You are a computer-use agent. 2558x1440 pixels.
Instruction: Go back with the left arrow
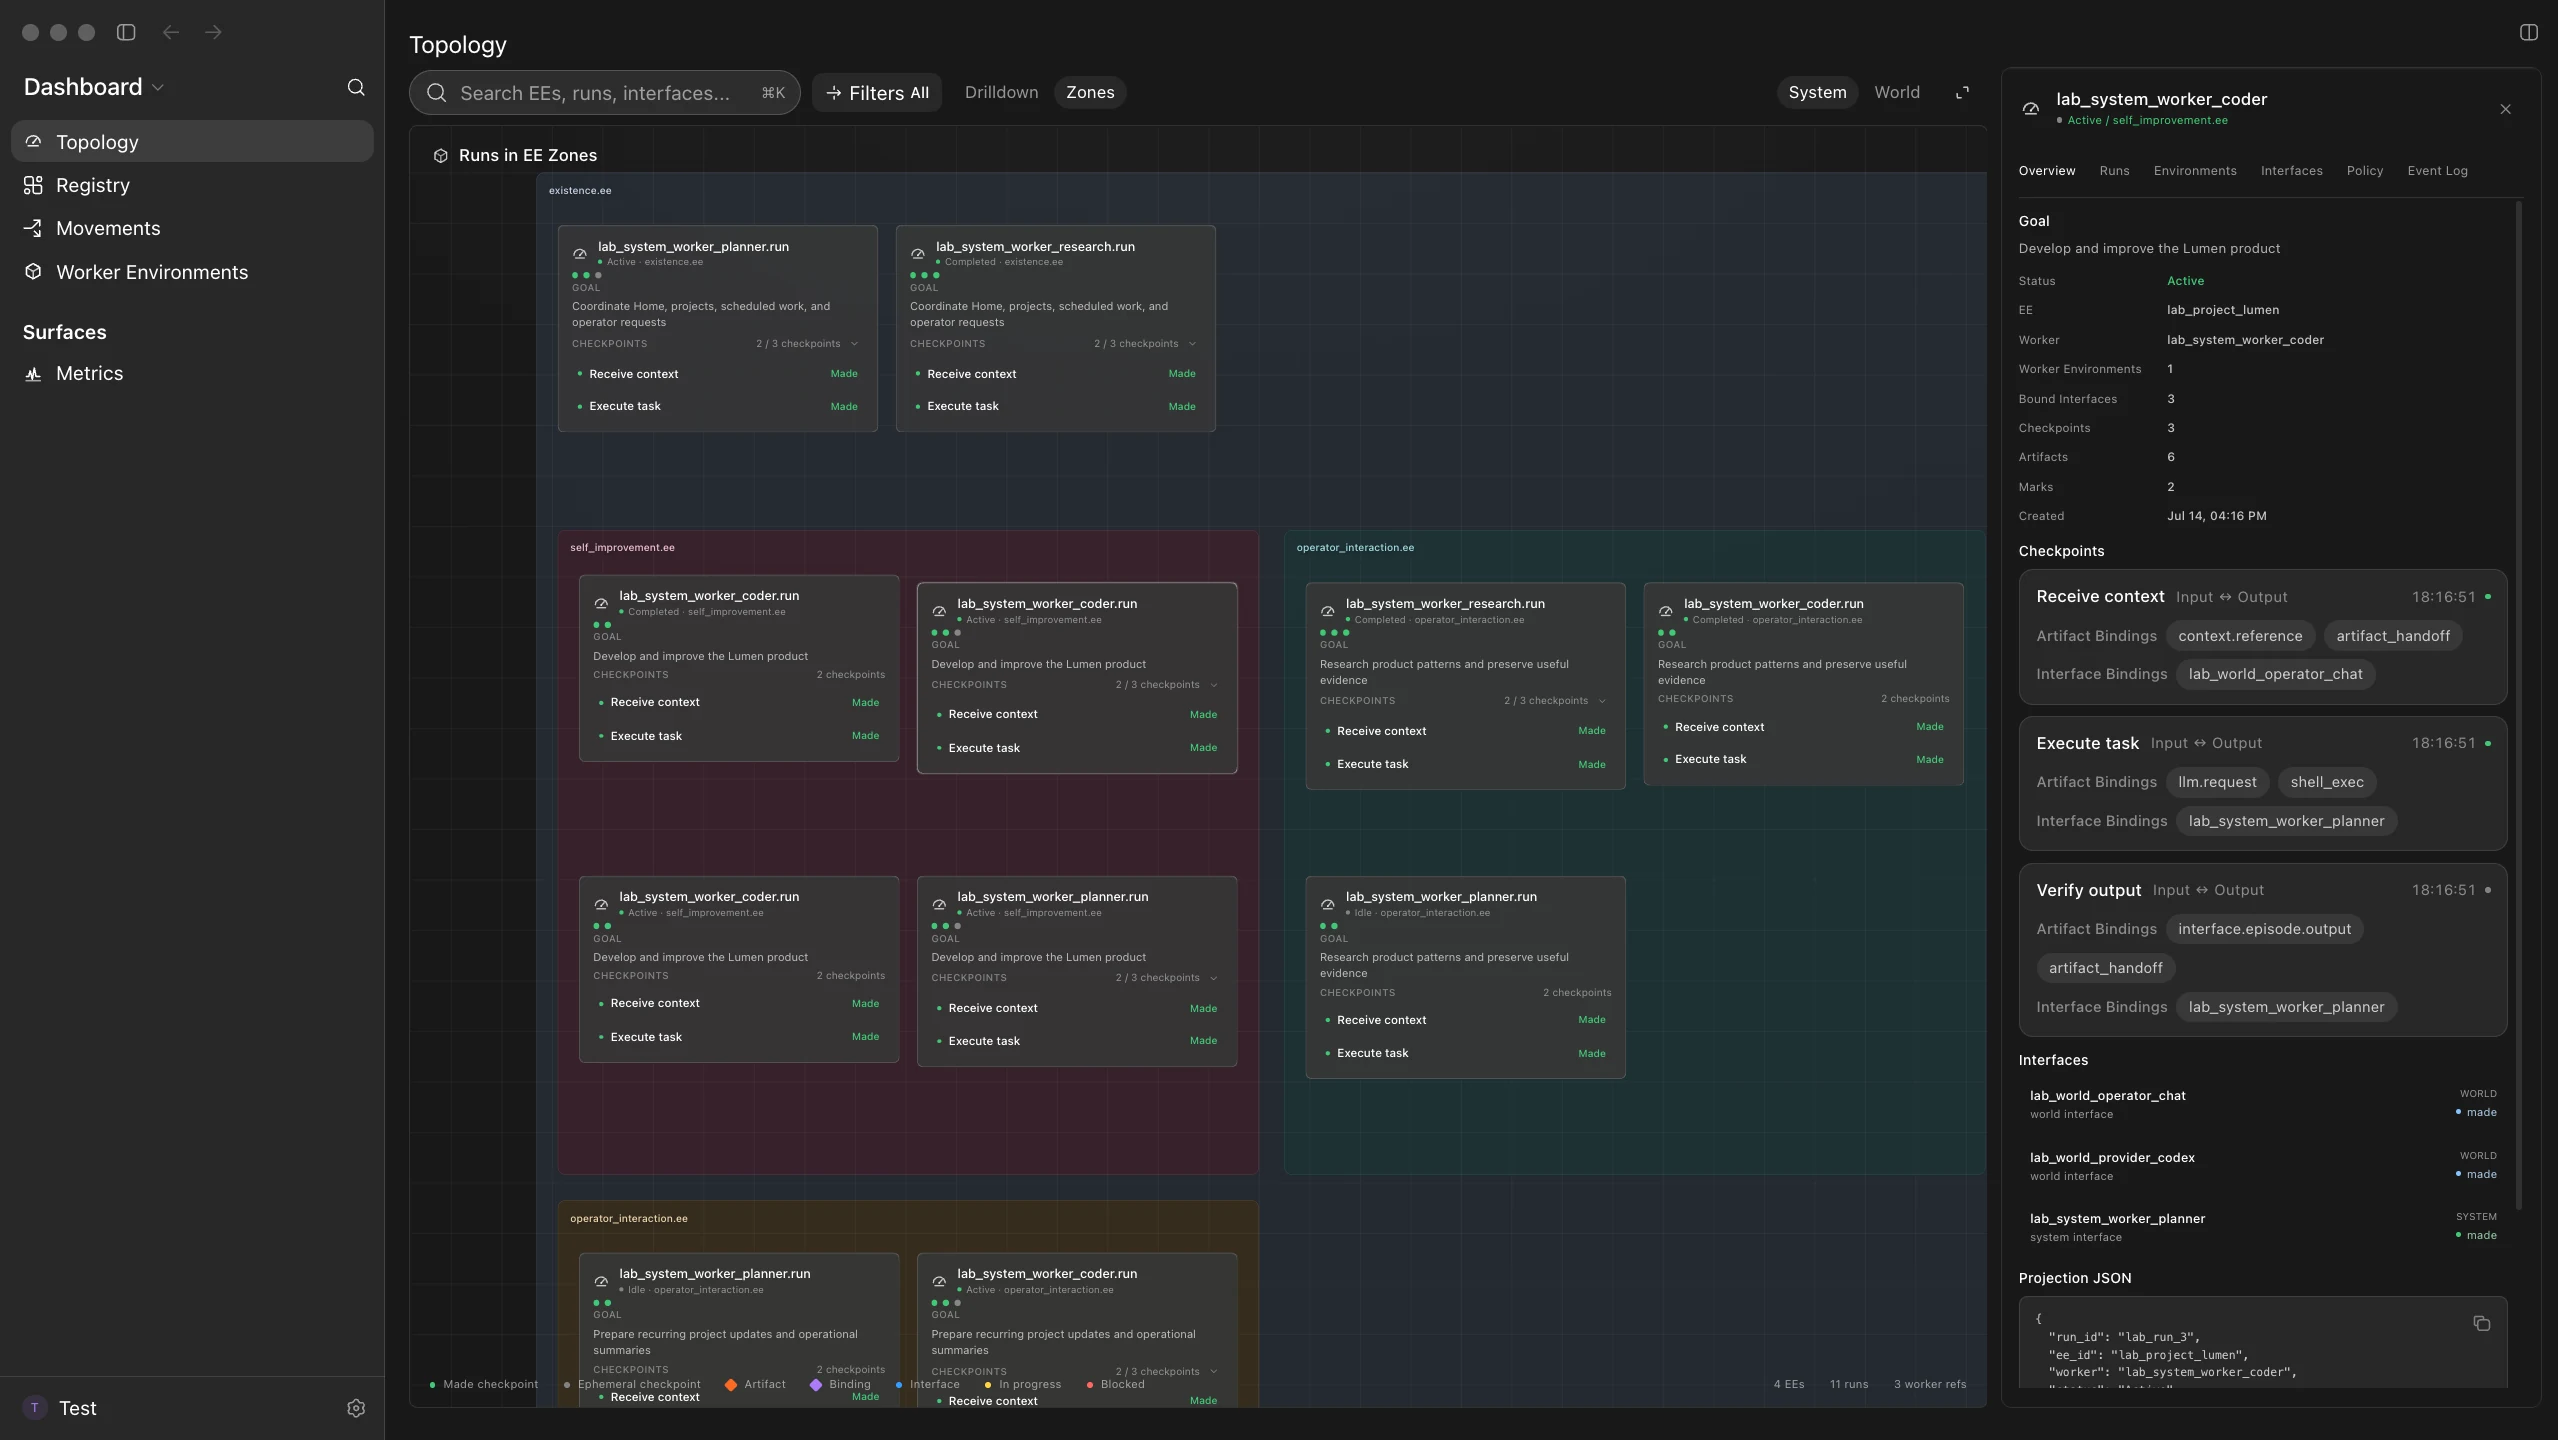click(x=171, y=32)
